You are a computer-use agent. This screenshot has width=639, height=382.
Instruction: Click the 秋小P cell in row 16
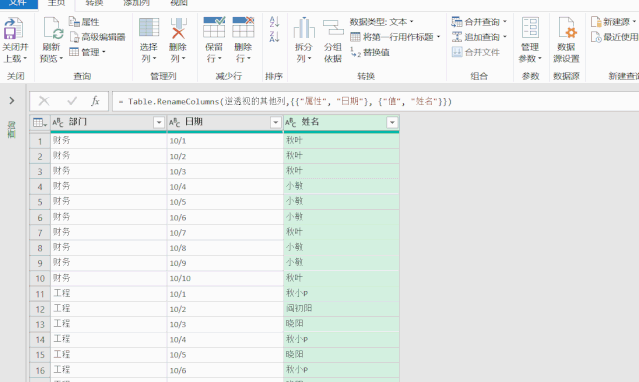341,370
